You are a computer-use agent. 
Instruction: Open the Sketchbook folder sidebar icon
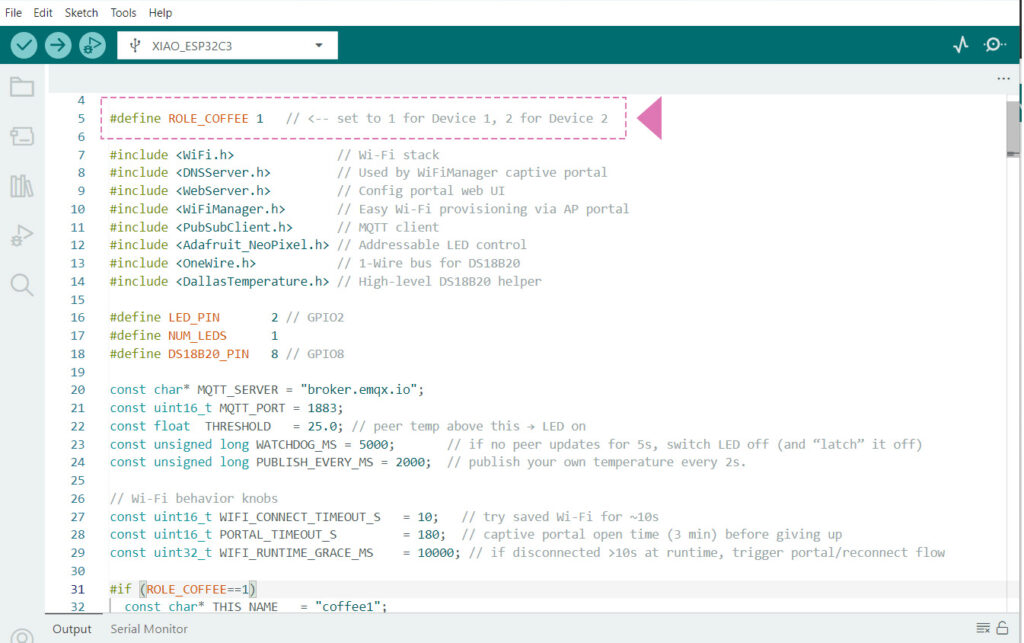pyautogui.click(x=22, y=87)
